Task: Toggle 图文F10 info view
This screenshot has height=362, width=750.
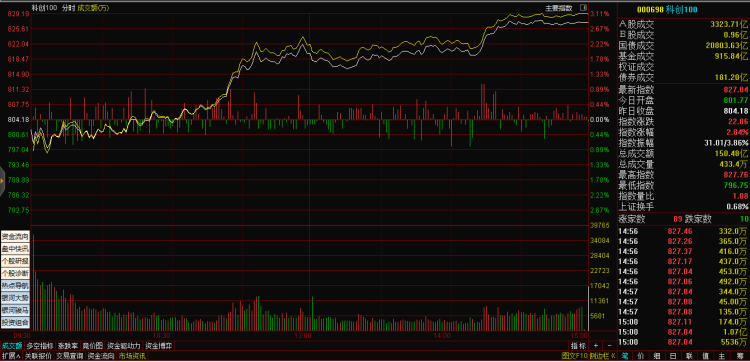Action: 574,356
